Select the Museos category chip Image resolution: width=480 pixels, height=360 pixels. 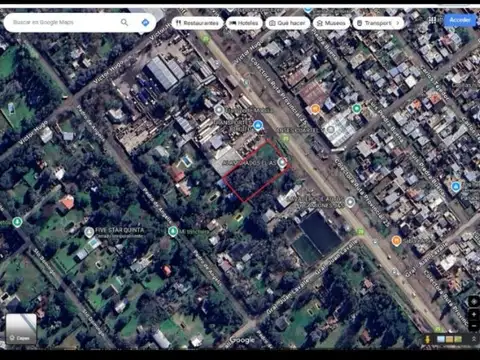(x=331, y=23)
